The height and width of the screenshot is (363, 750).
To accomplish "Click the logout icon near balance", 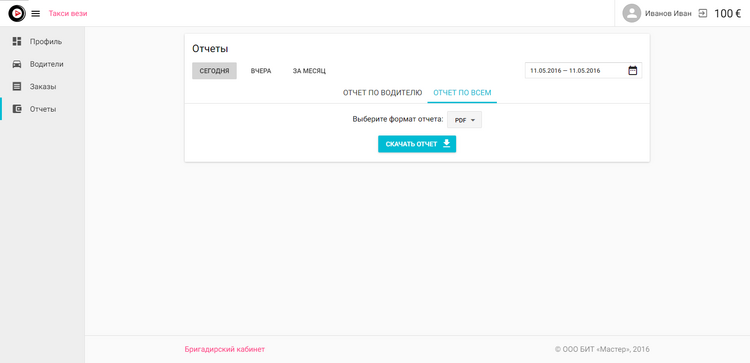I will click(x=703, y=13).
